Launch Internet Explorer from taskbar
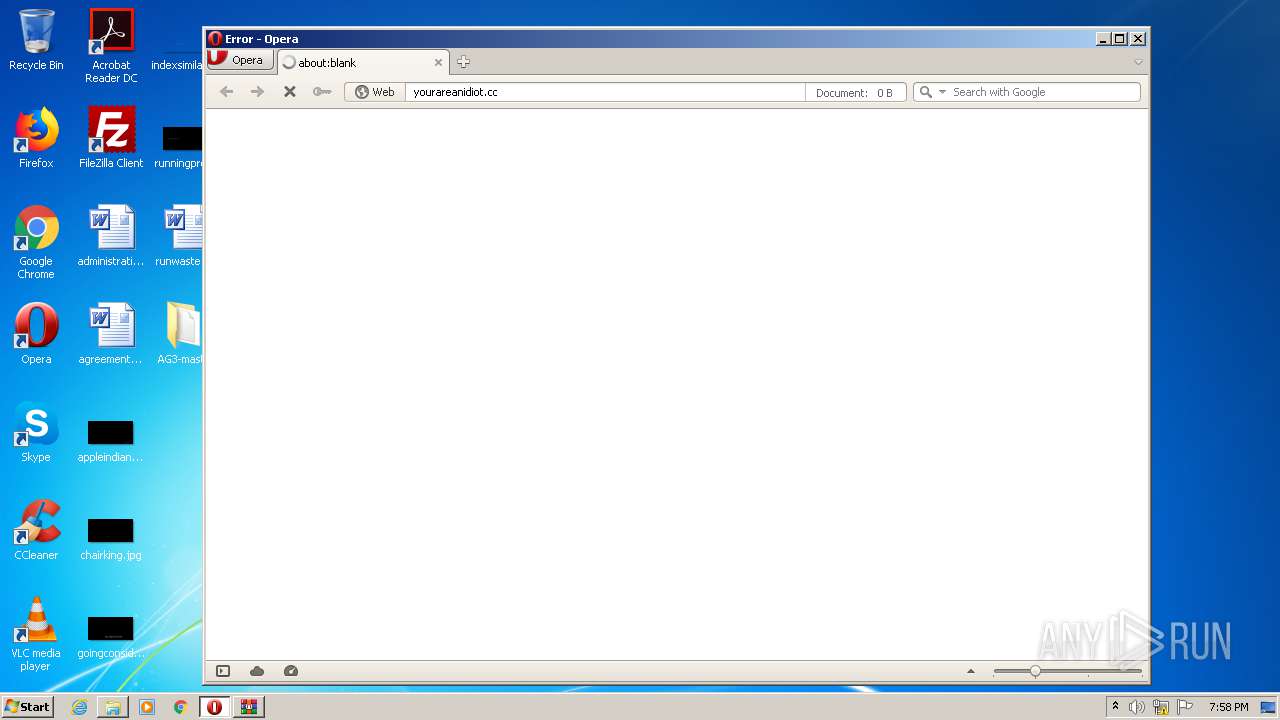Viewport: 1280px width, 720px height. pyautogui.click(x=79, y=707)
